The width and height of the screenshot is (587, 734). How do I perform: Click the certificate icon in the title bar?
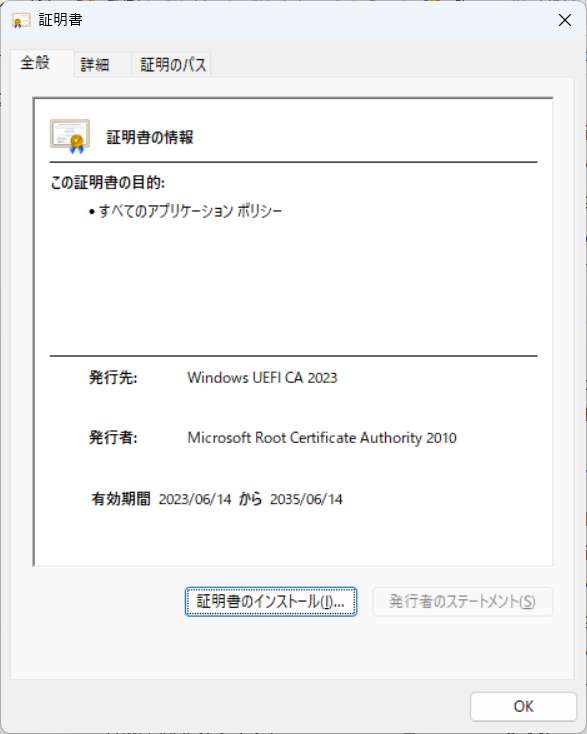click(21, 21)
